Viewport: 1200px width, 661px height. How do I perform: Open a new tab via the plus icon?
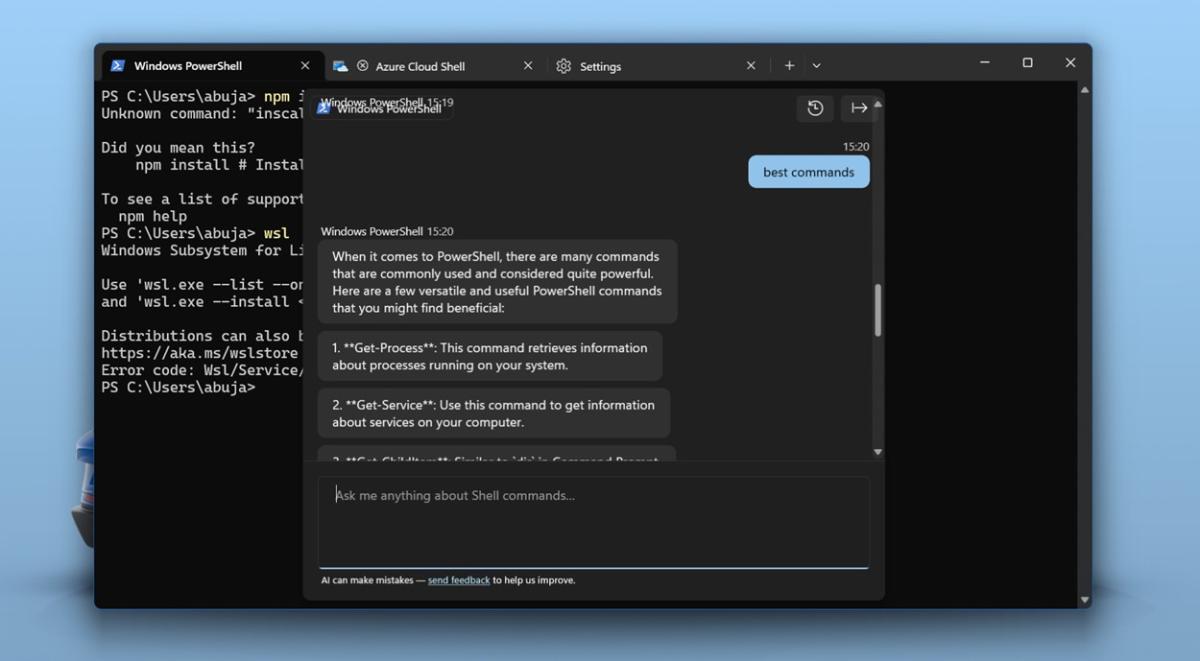click(x=789, y=65)
